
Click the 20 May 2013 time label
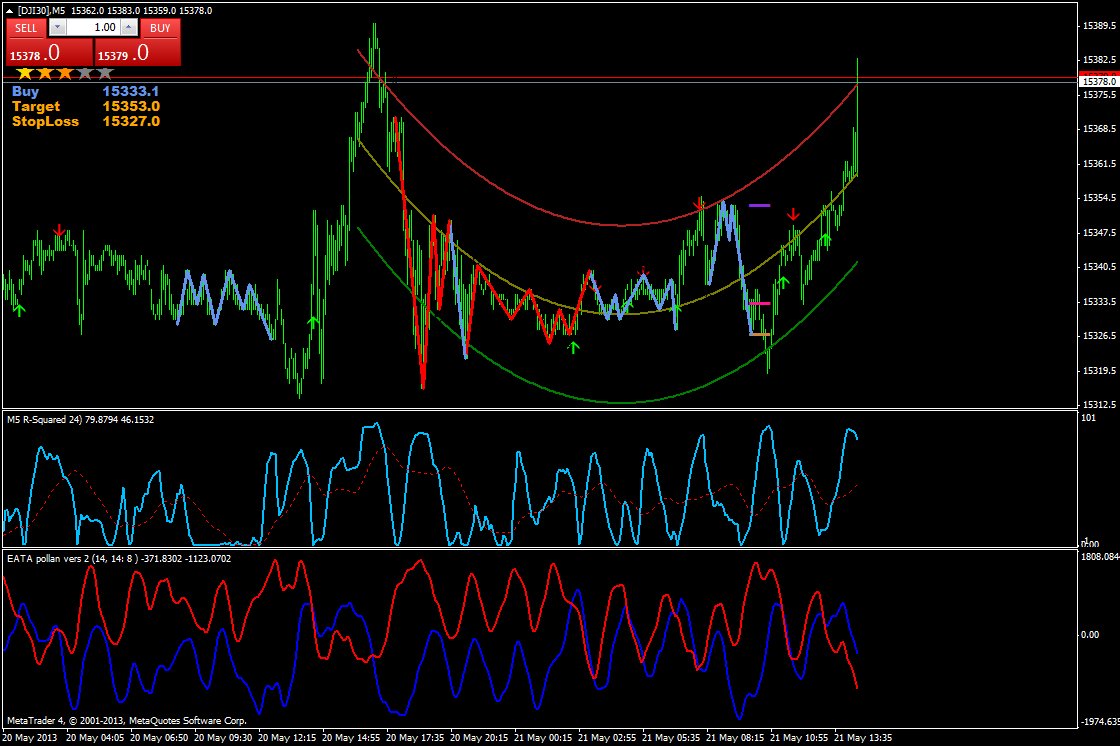tap(29, 737)
